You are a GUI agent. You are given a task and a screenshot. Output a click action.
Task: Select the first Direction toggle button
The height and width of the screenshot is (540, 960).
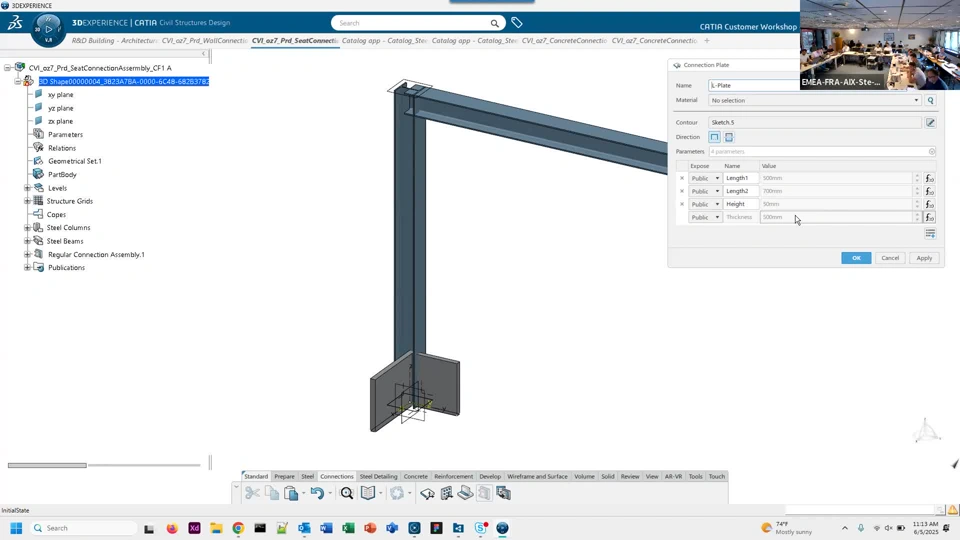tap(714, 137)
